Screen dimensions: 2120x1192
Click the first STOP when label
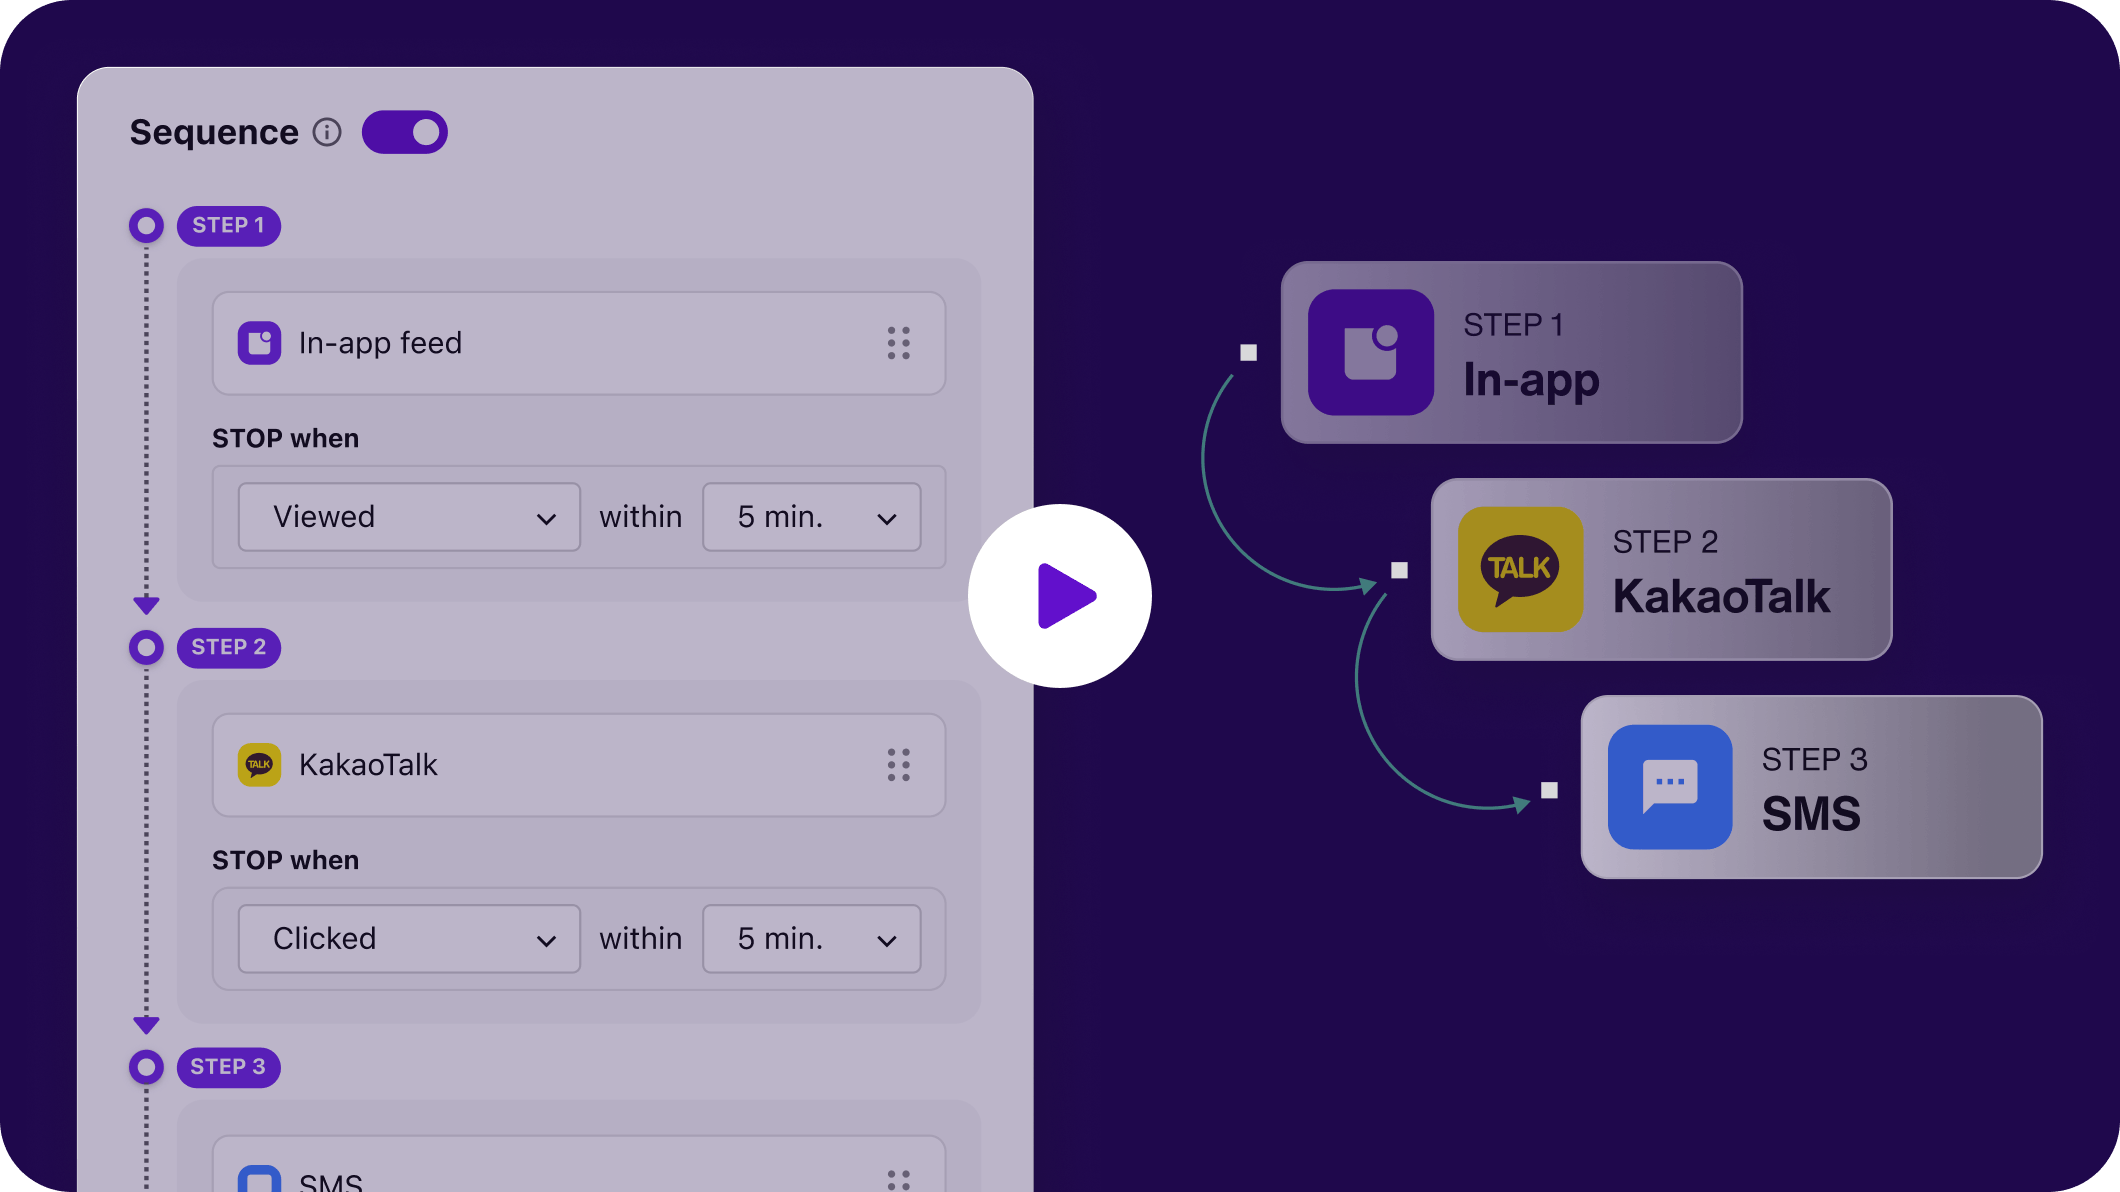pyautogui.click(x=285, y=439)
